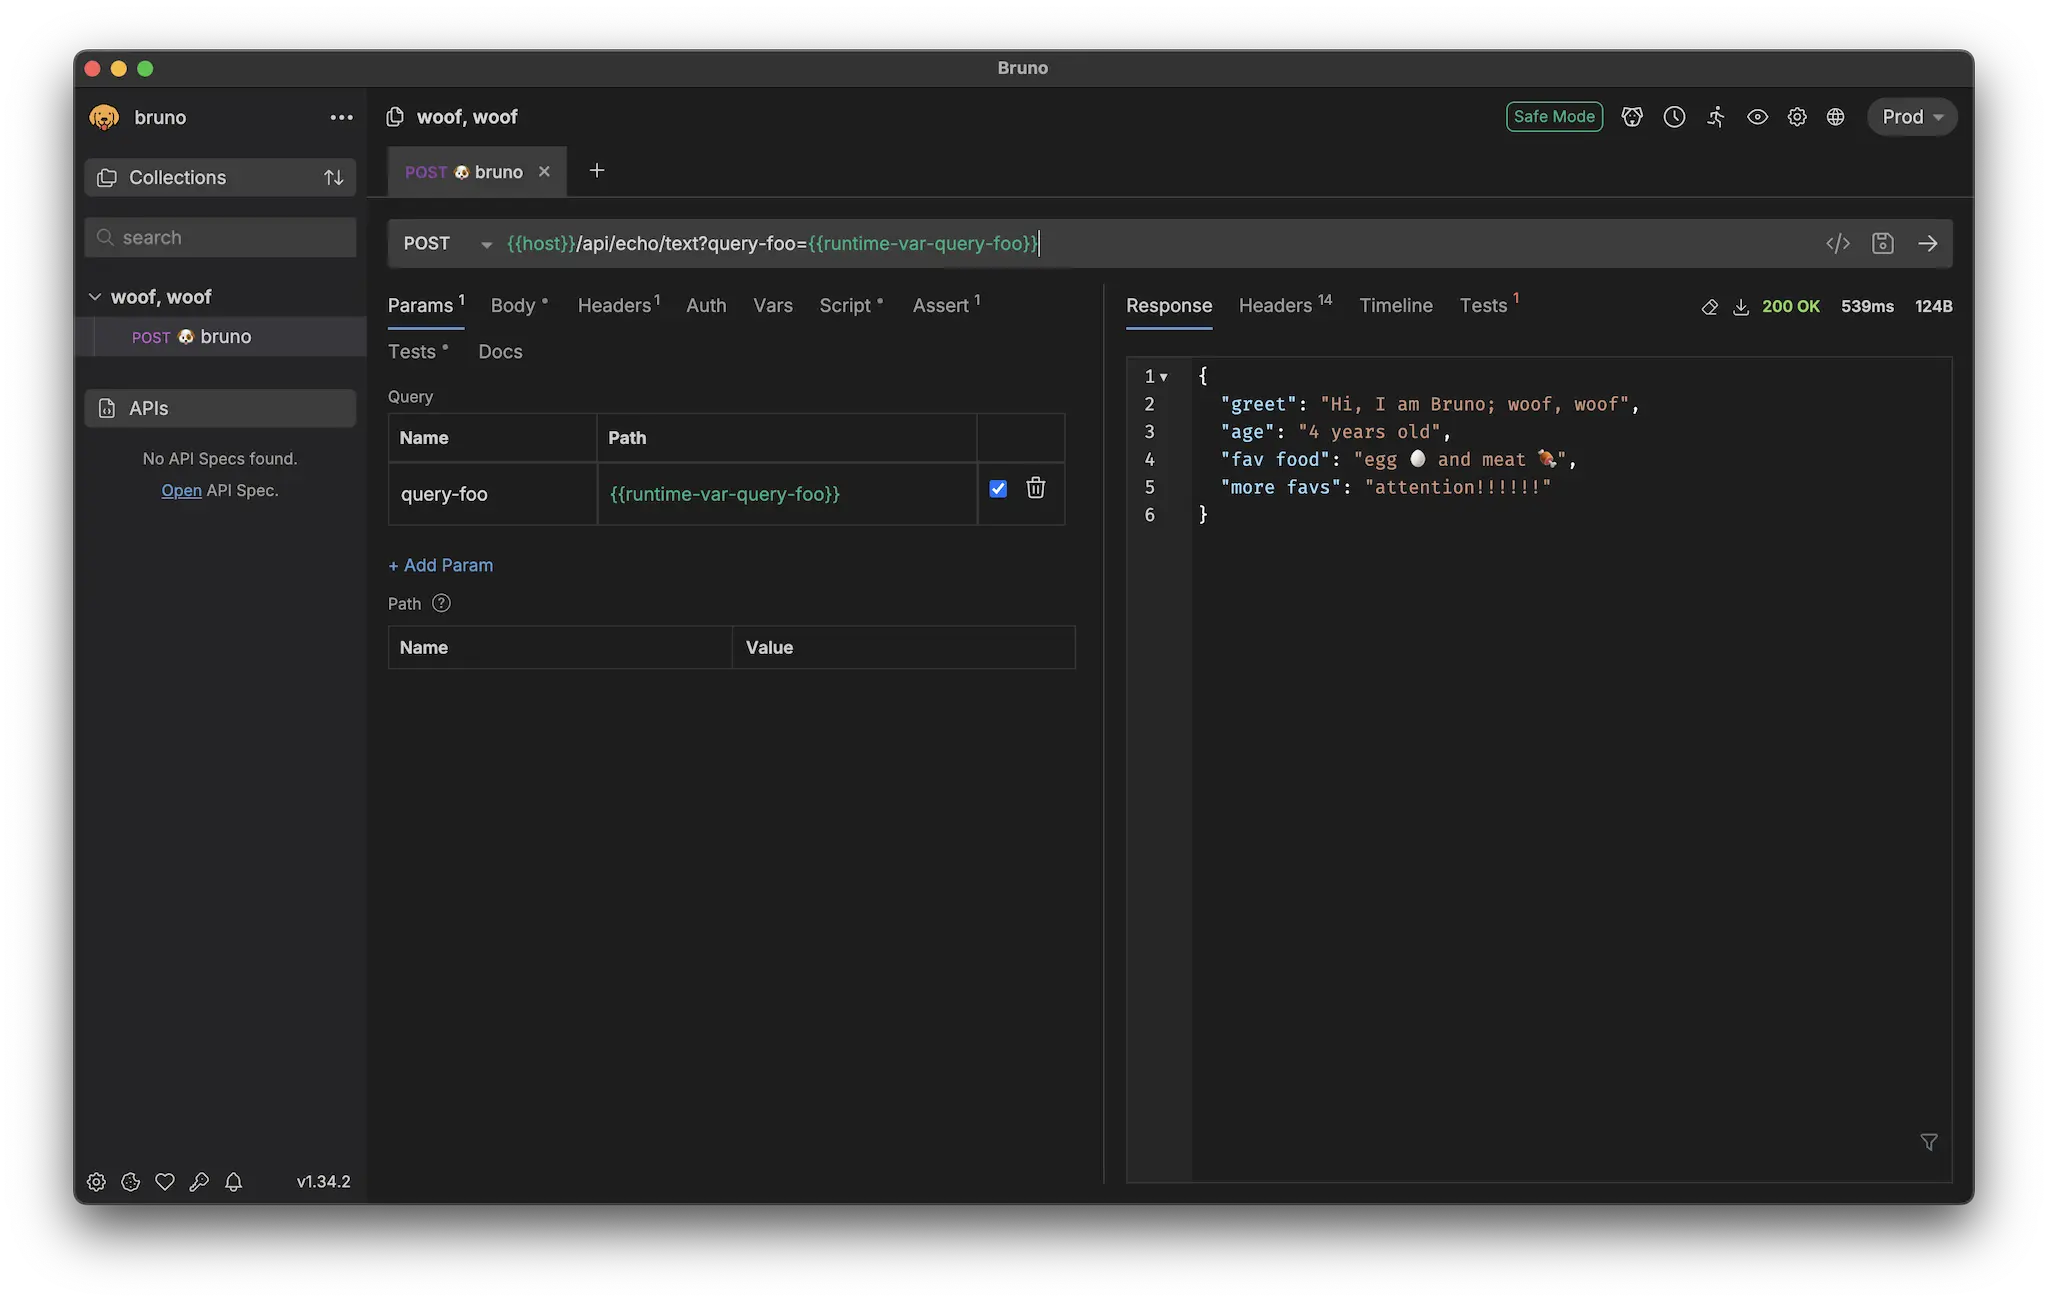Open the response filter funnel icon
Screen dimensions: 2048x1302
[x=1928, y=1142]
